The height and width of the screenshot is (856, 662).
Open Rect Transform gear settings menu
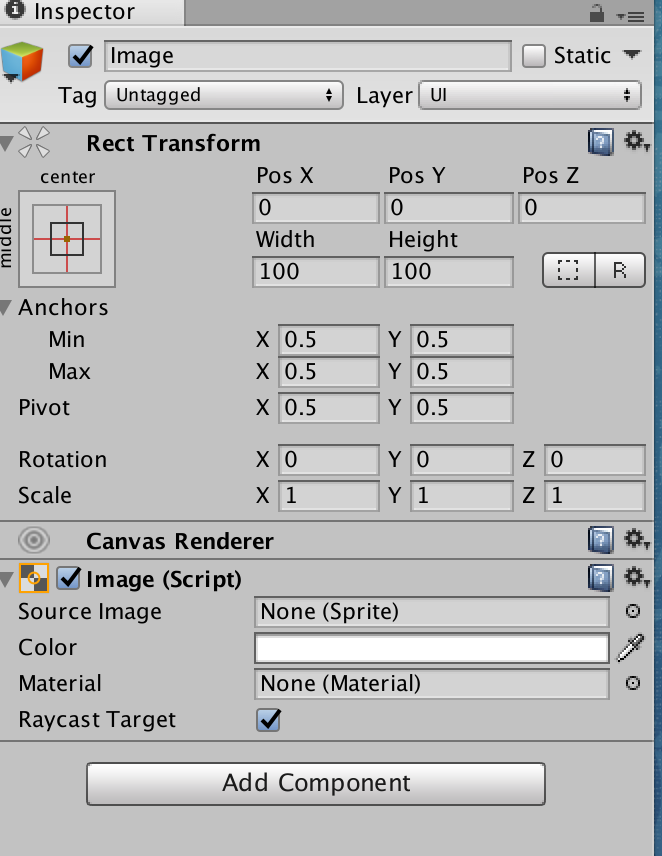pyautogui.click(x=636, y=141)
